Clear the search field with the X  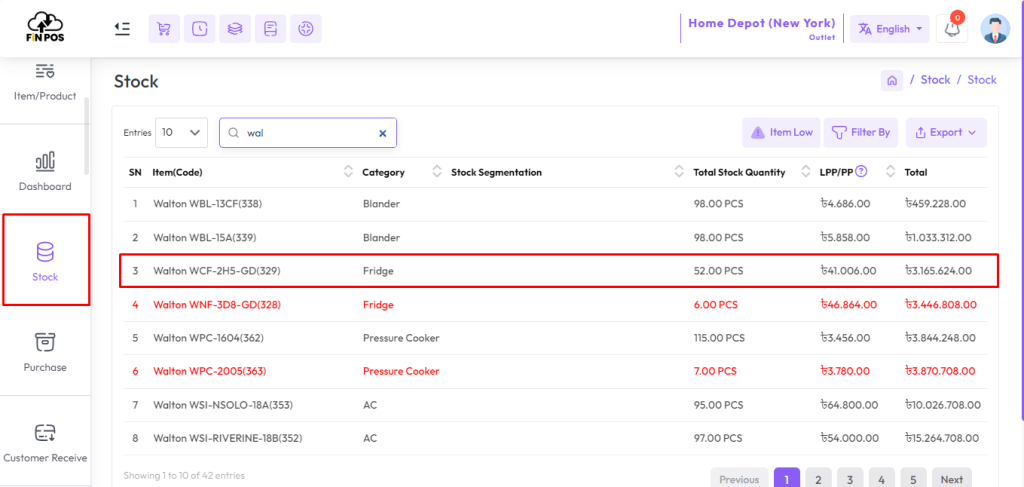point(383,133)
